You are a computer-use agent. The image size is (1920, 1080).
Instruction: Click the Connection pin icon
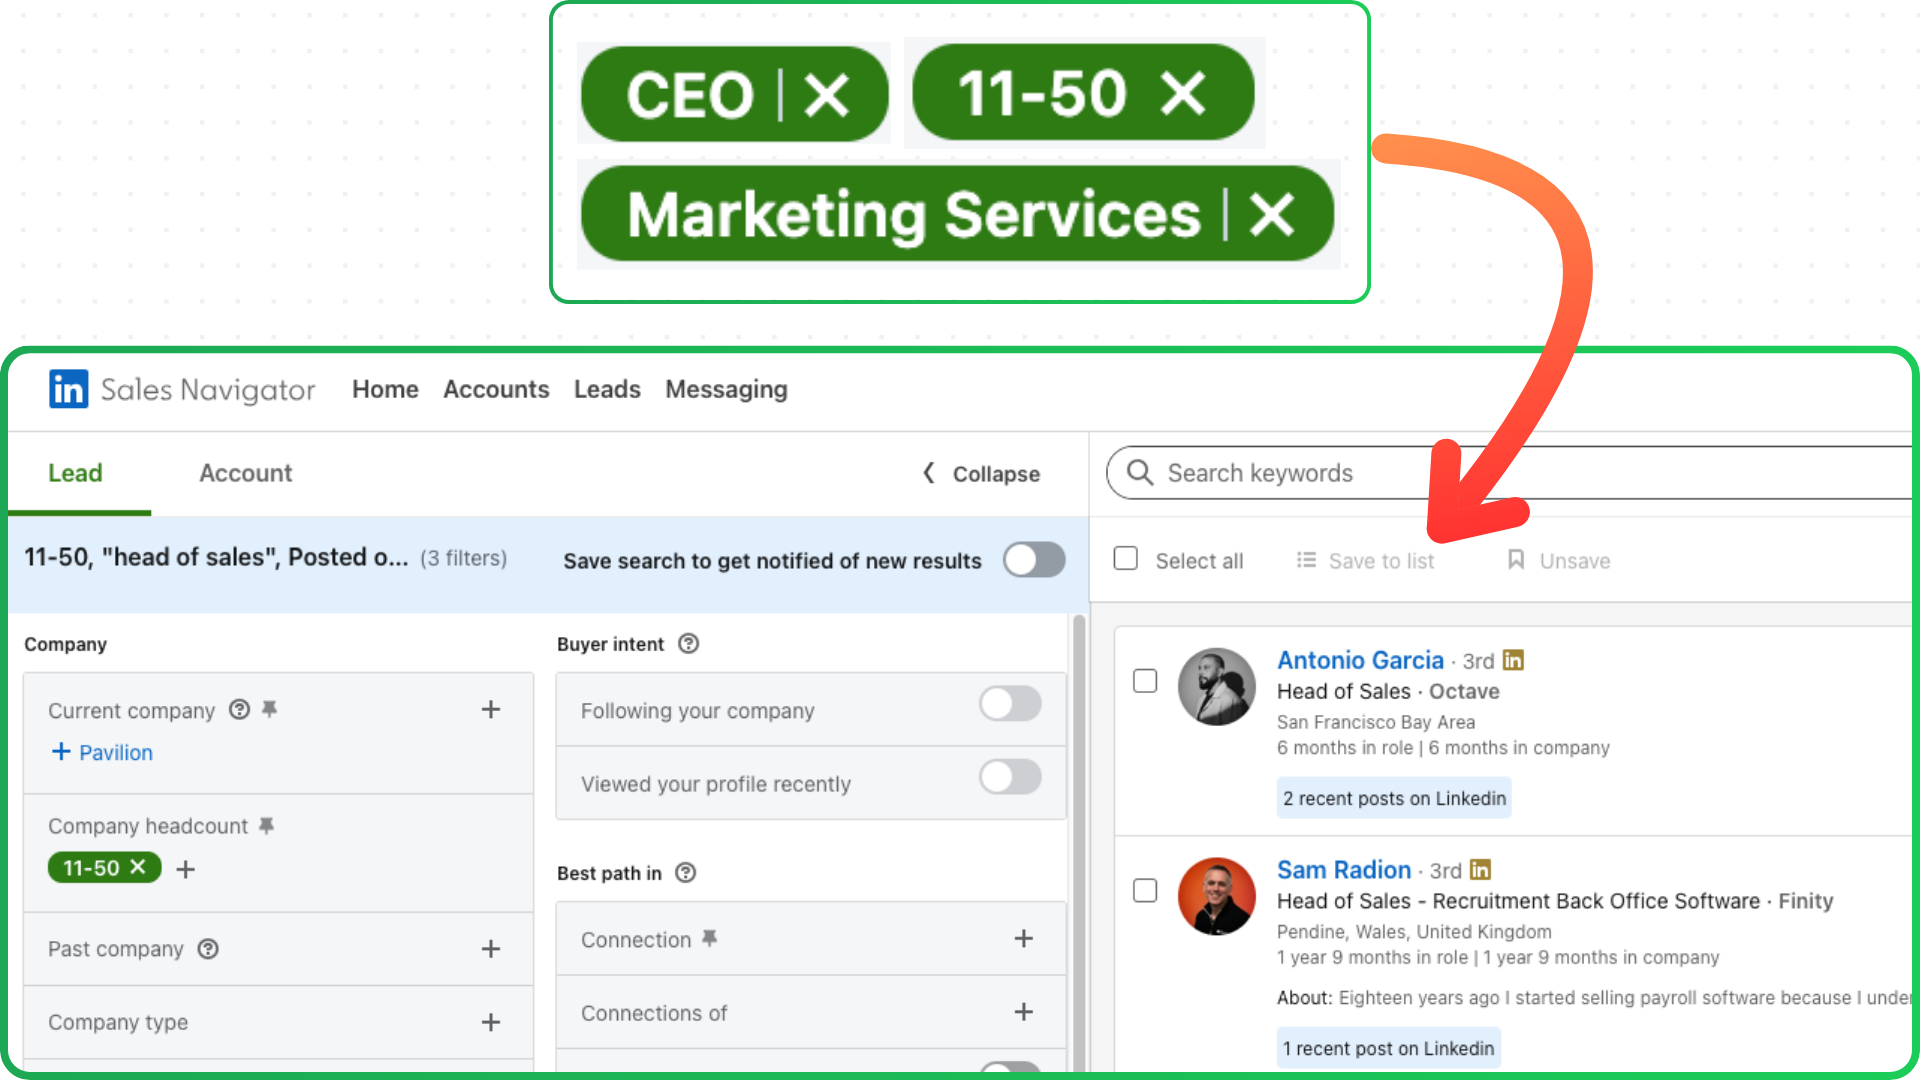(x=709, y=939)
